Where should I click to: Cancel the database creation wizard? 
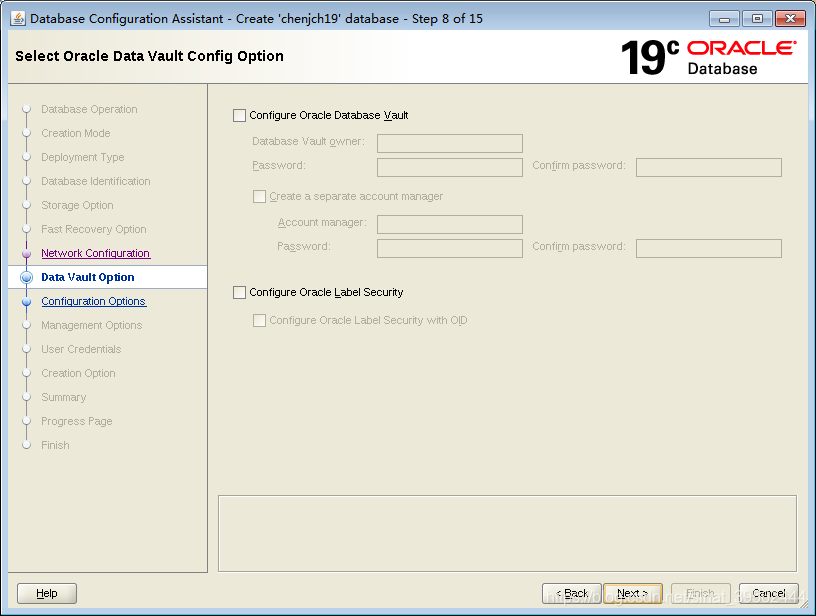pos(769,593)
